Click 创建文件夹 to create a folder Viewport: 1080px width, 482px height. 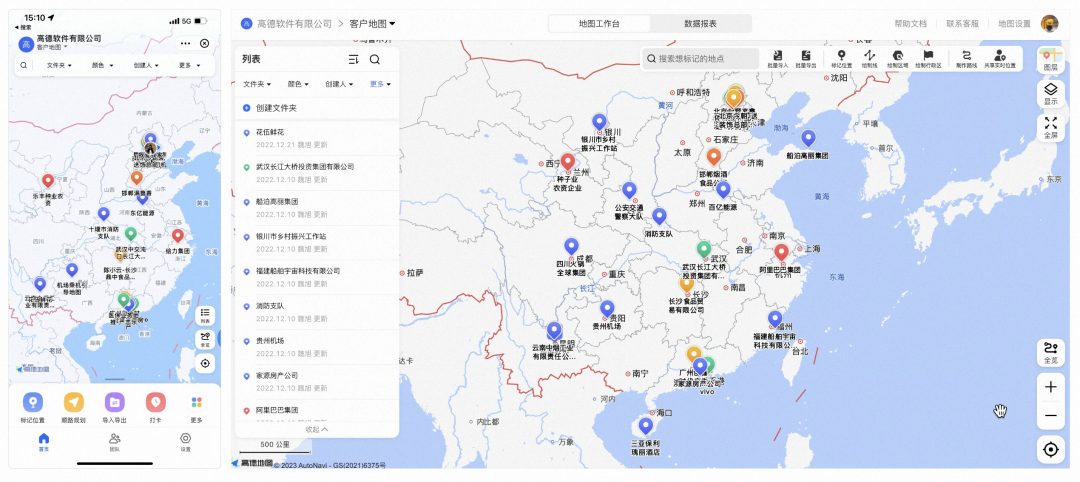(x=276, y=108)
